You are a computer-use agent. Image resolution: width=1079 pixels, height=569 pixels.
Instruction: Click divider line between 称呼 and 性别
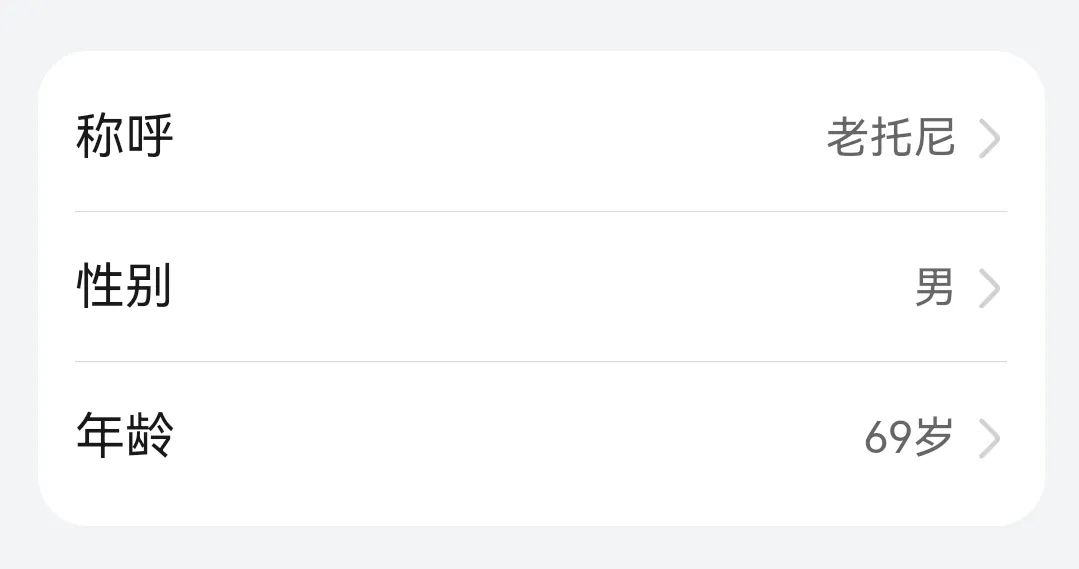click(540, 212)
